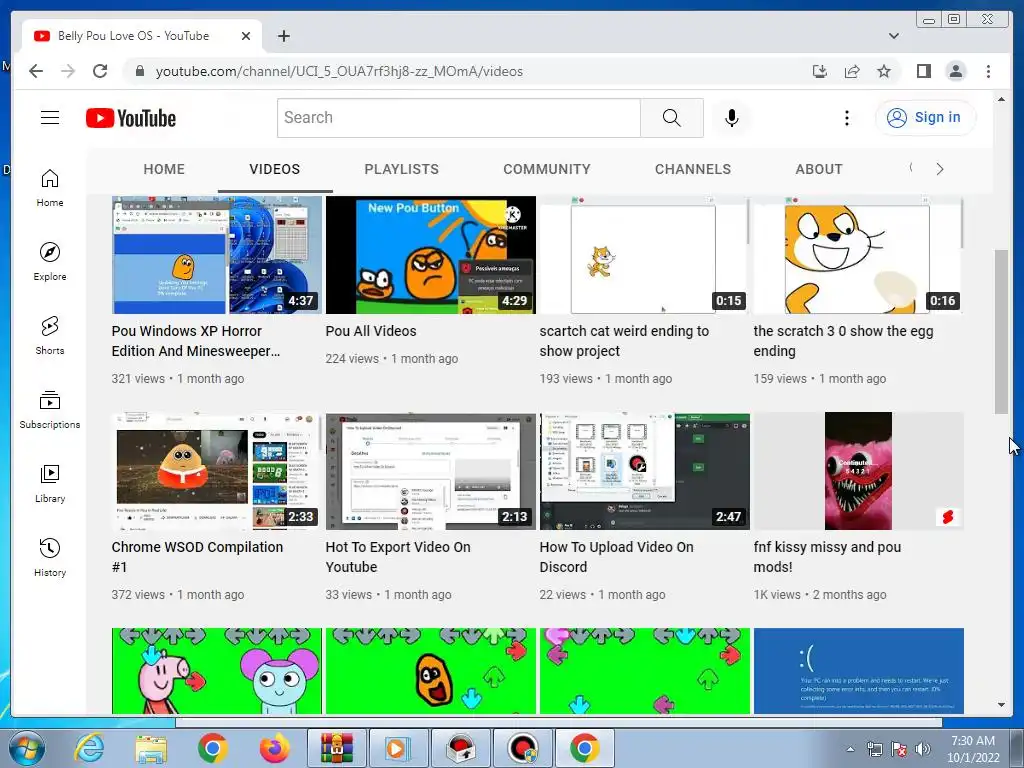Viewport: 1024px width, 768px height.
Task: Open Chrome WSOD Compilation #1 title
Action: click(197, 557)
